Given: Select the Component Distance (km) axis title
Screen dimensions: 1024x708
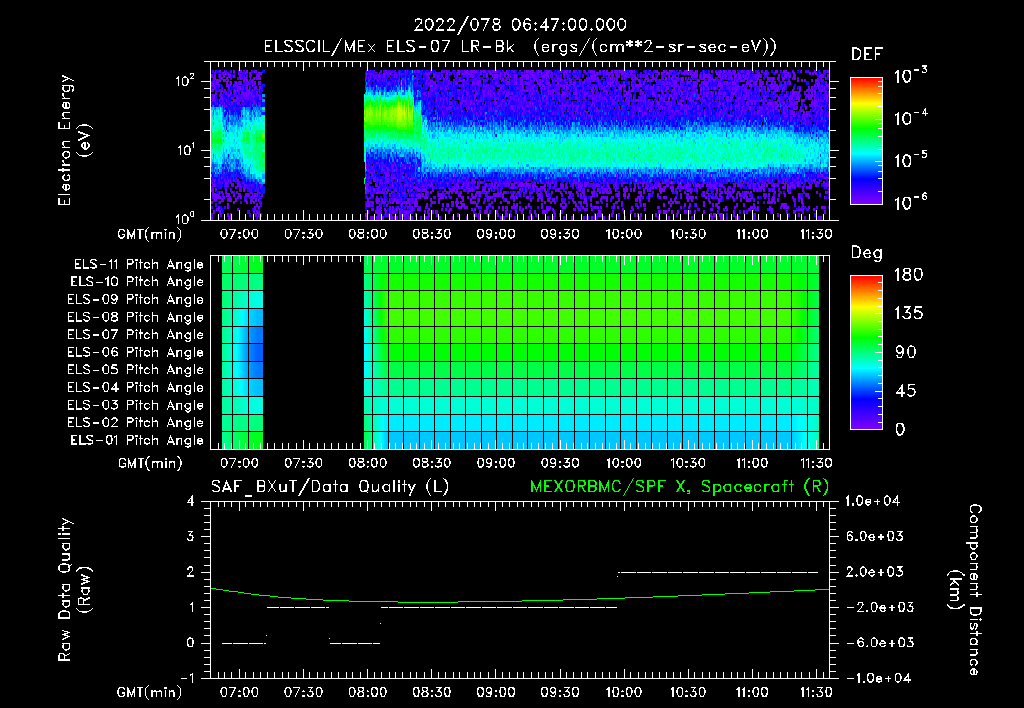Looking at the screenshot, I should (965, 589).
